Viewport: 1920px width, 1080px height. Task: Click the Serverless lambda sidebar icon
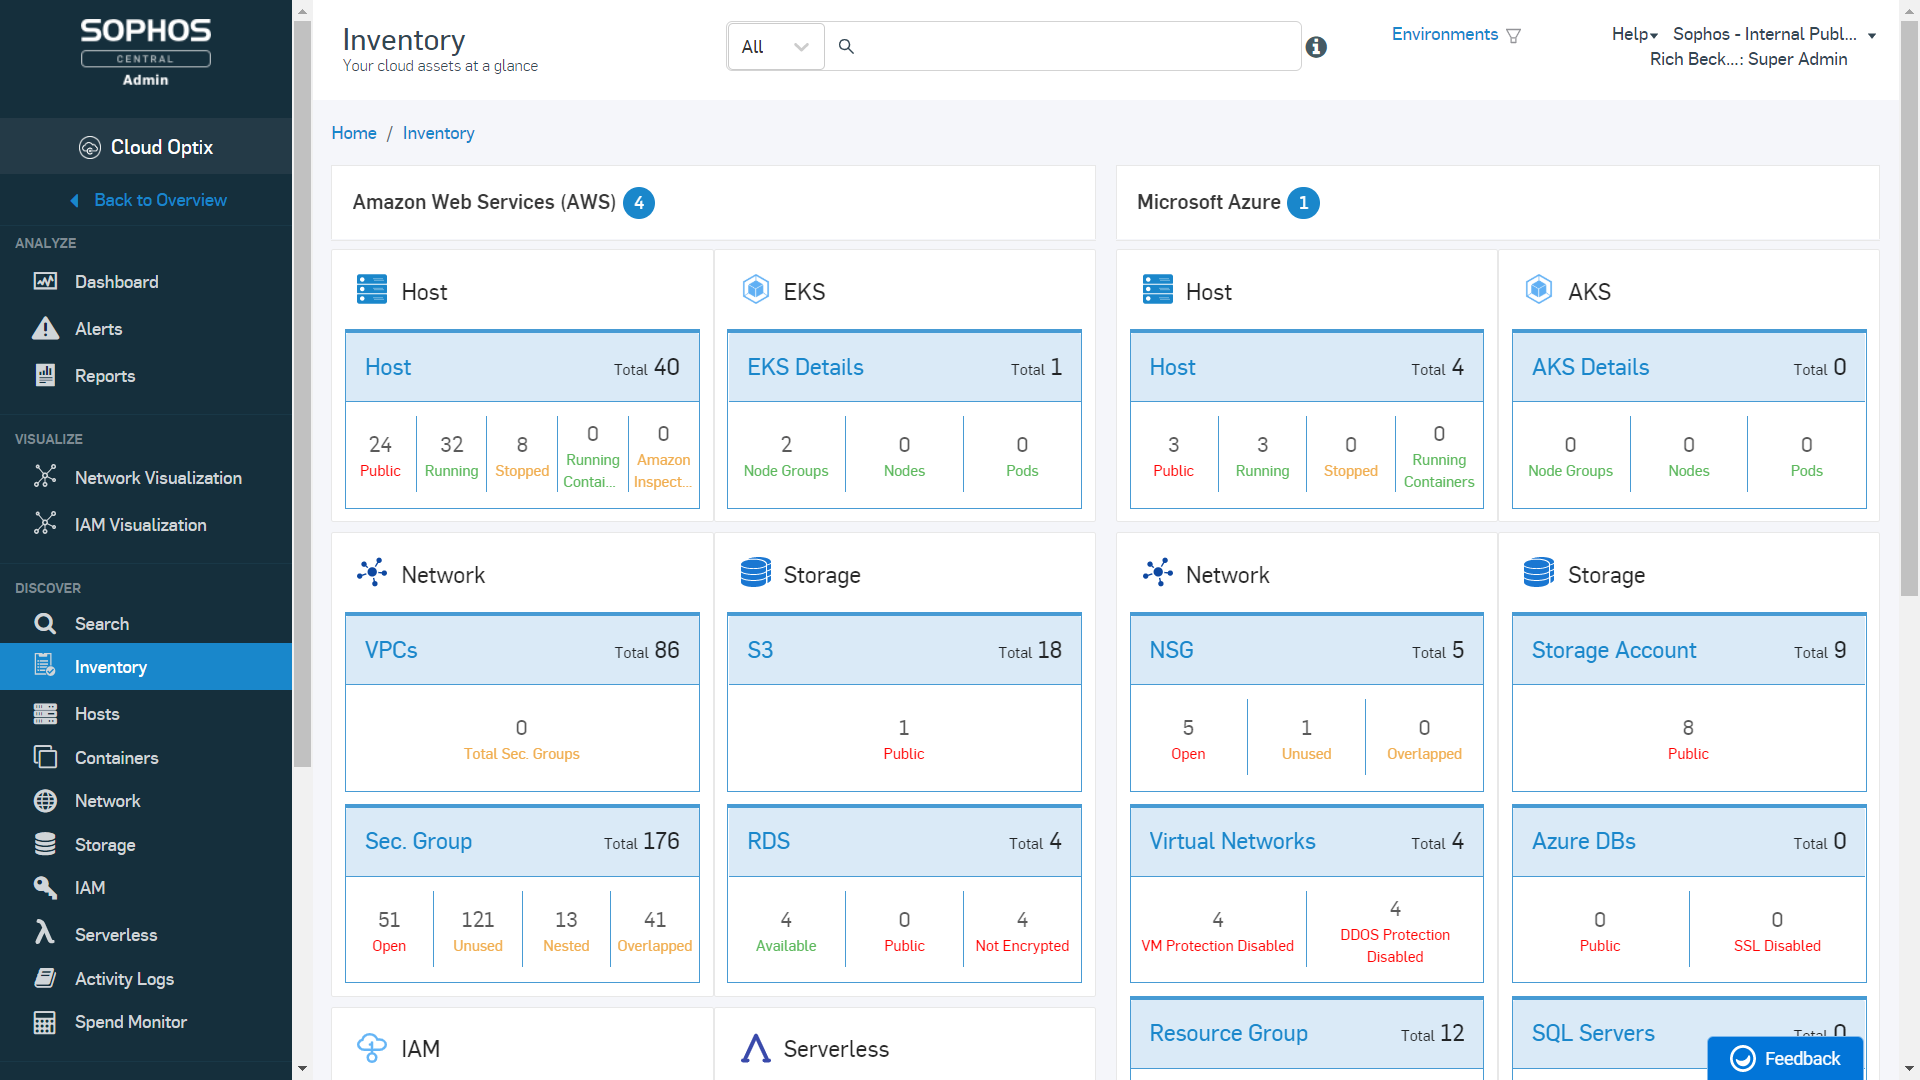[x=45, y=934]
